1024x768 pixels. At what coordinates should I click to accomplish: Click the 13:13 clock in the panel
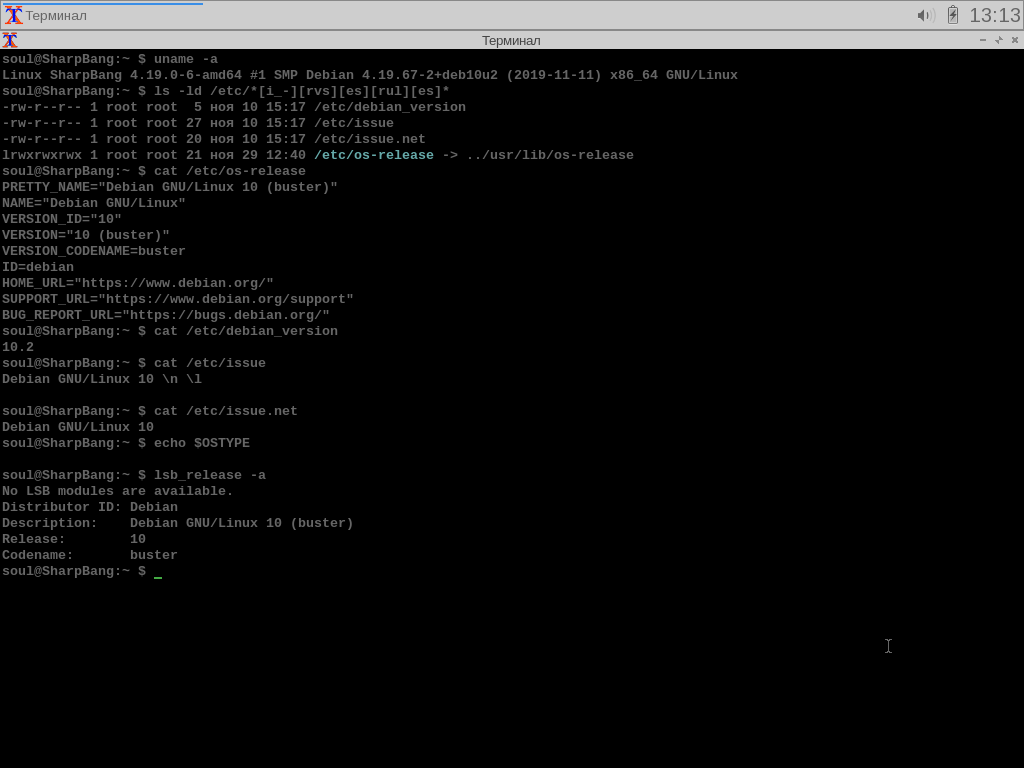coord(994,15)
